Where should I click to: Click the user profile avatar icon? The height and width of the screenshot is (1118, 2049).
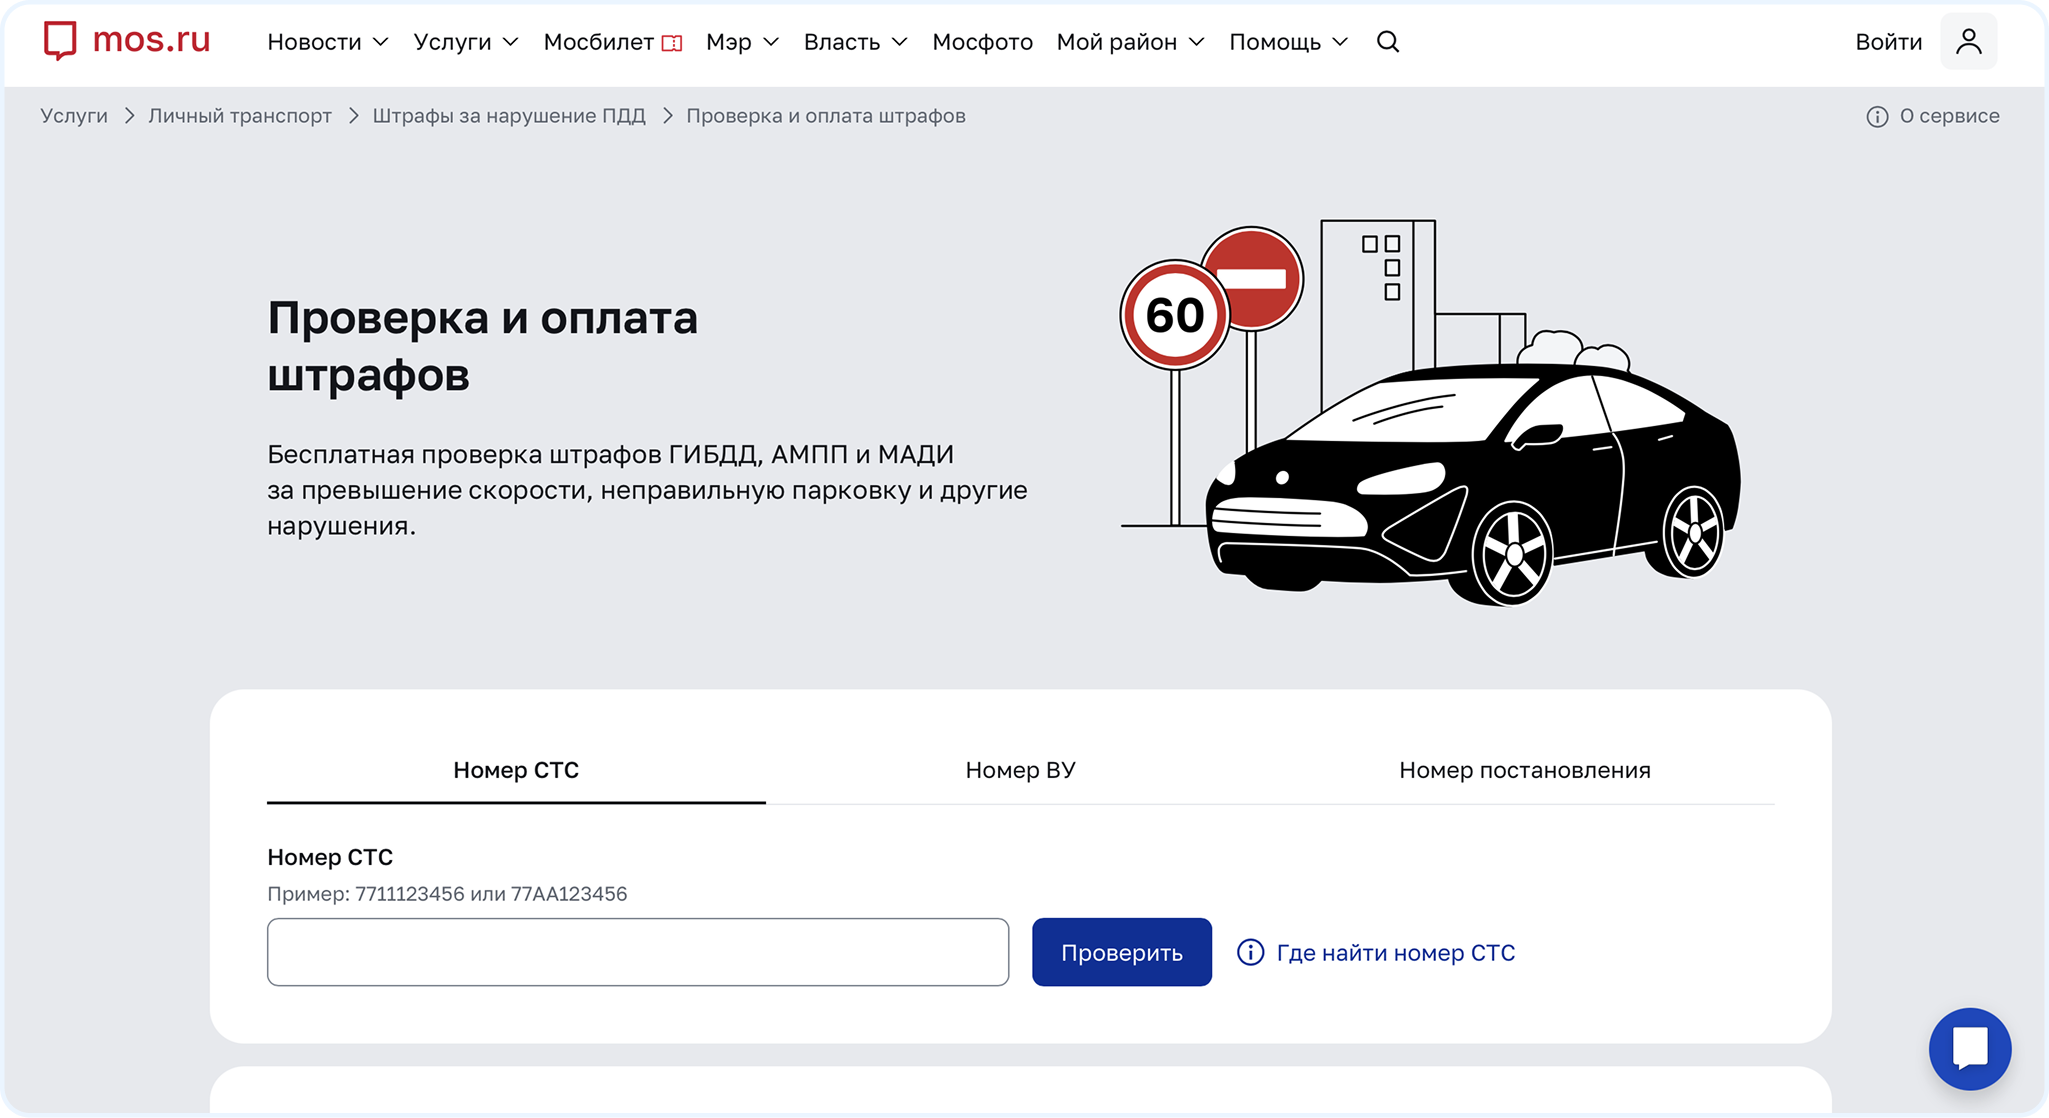click(x=1968, y=42)
